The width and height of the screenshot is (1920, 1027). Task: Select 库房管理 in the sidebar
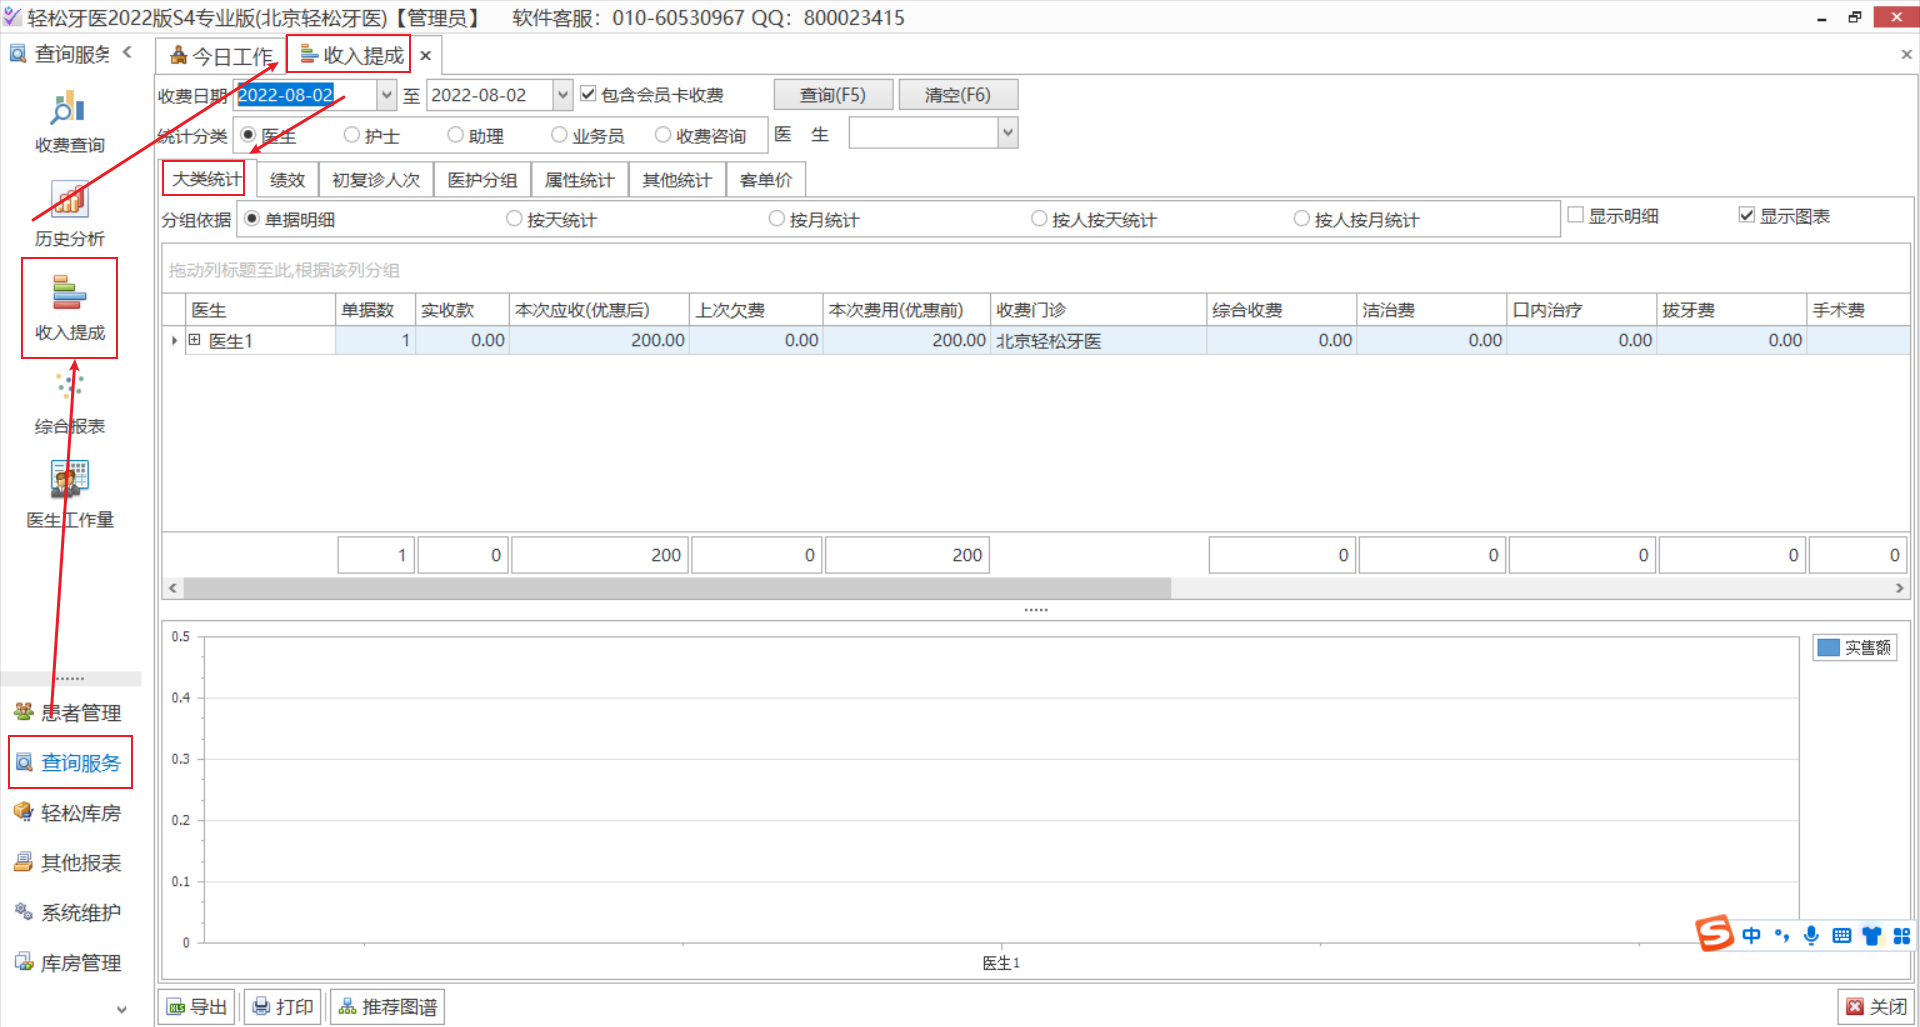coord(68,963)
